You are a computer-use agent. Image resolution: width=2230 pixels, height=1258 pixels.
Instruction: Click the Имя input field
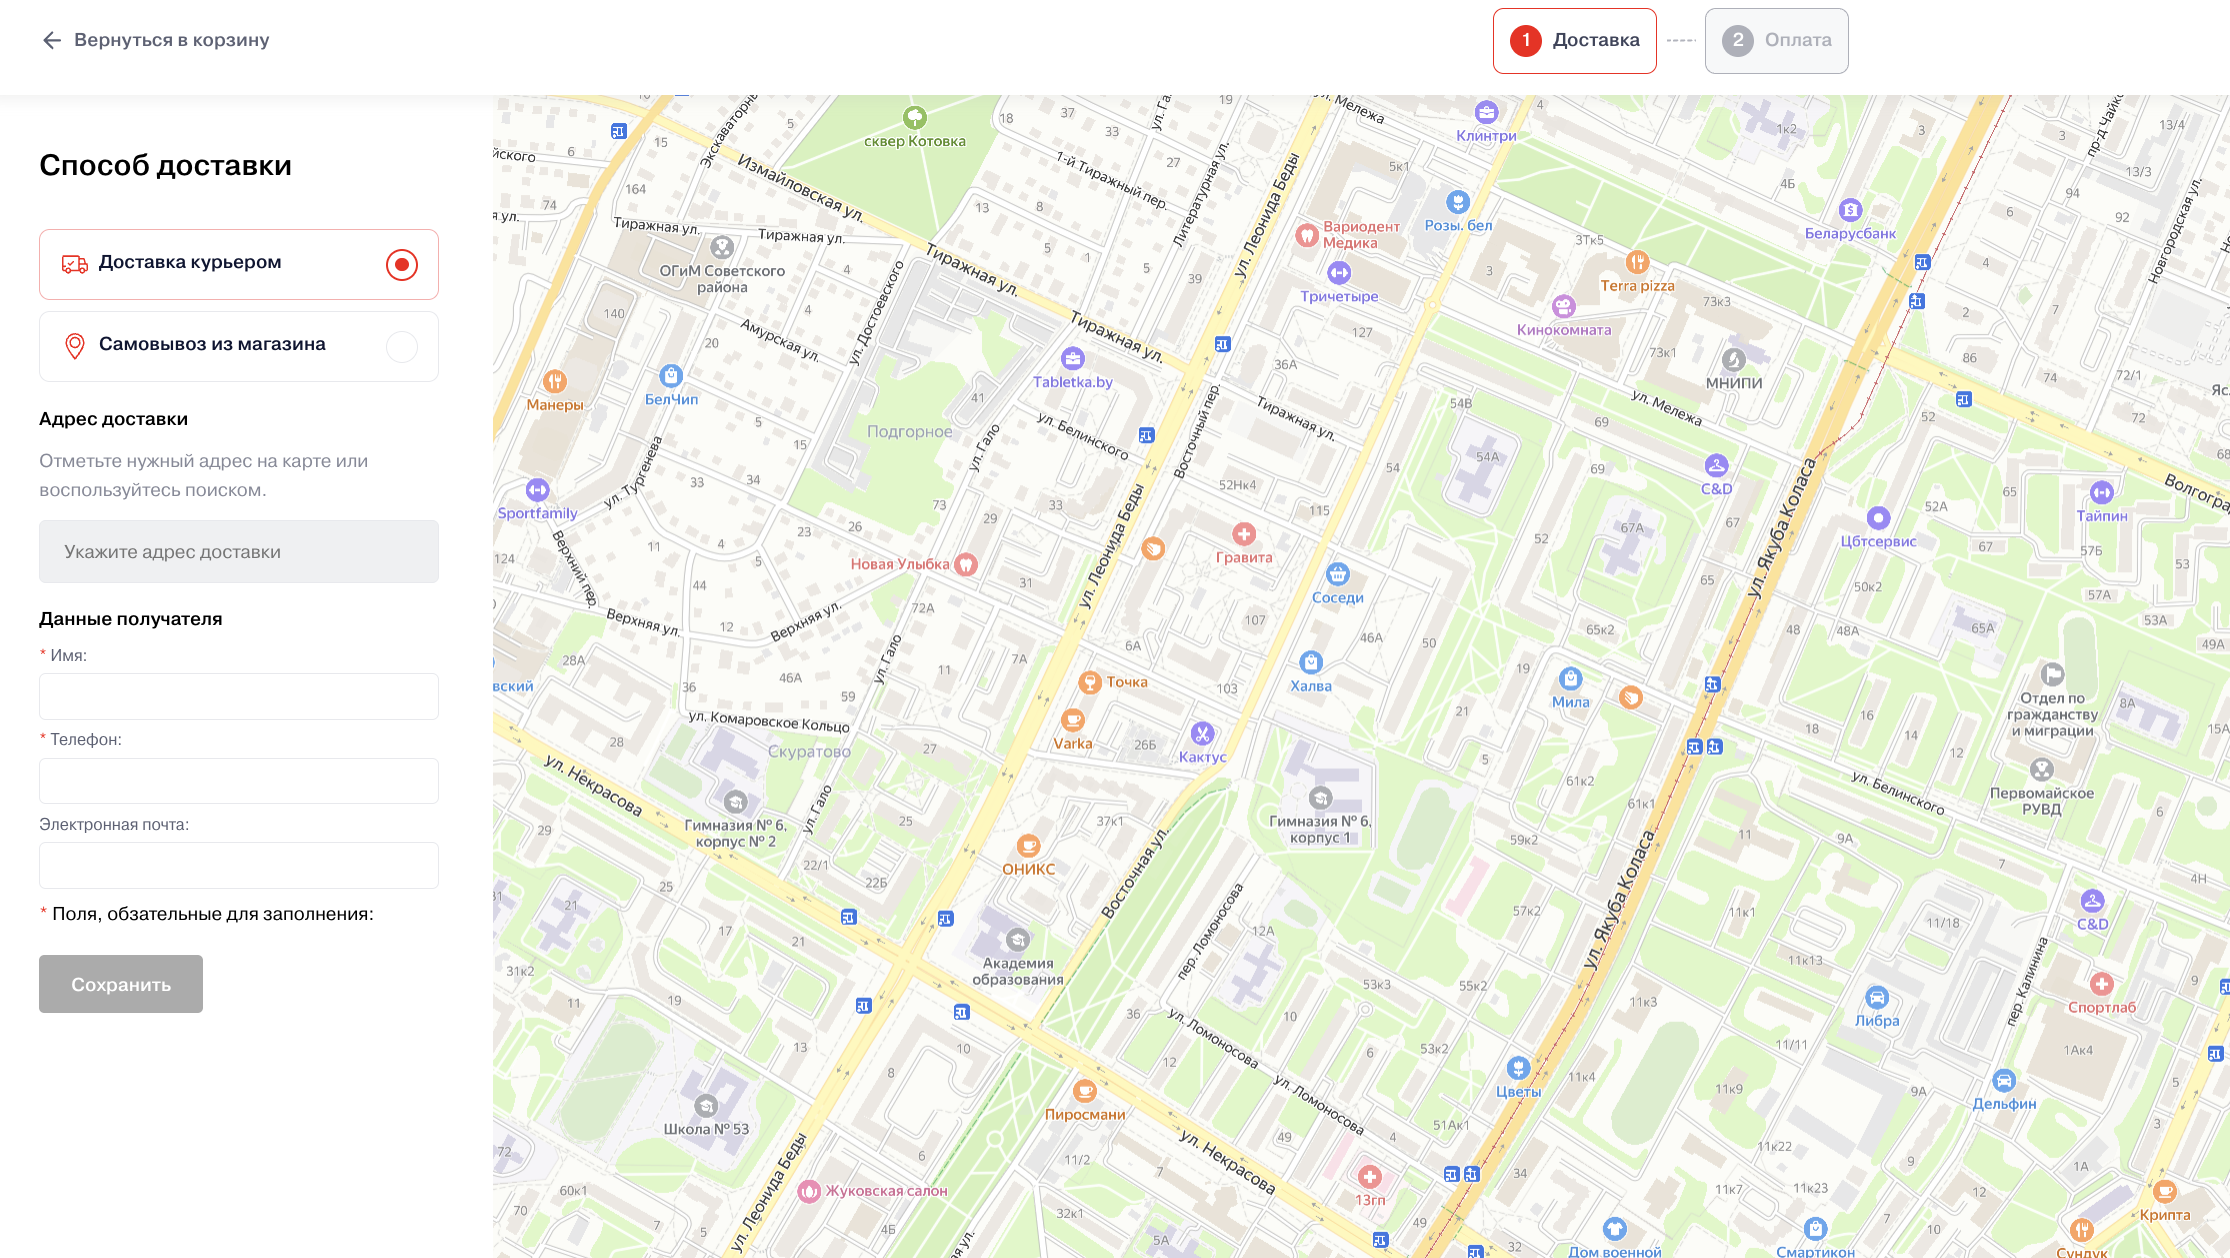(x=239, y=696)
